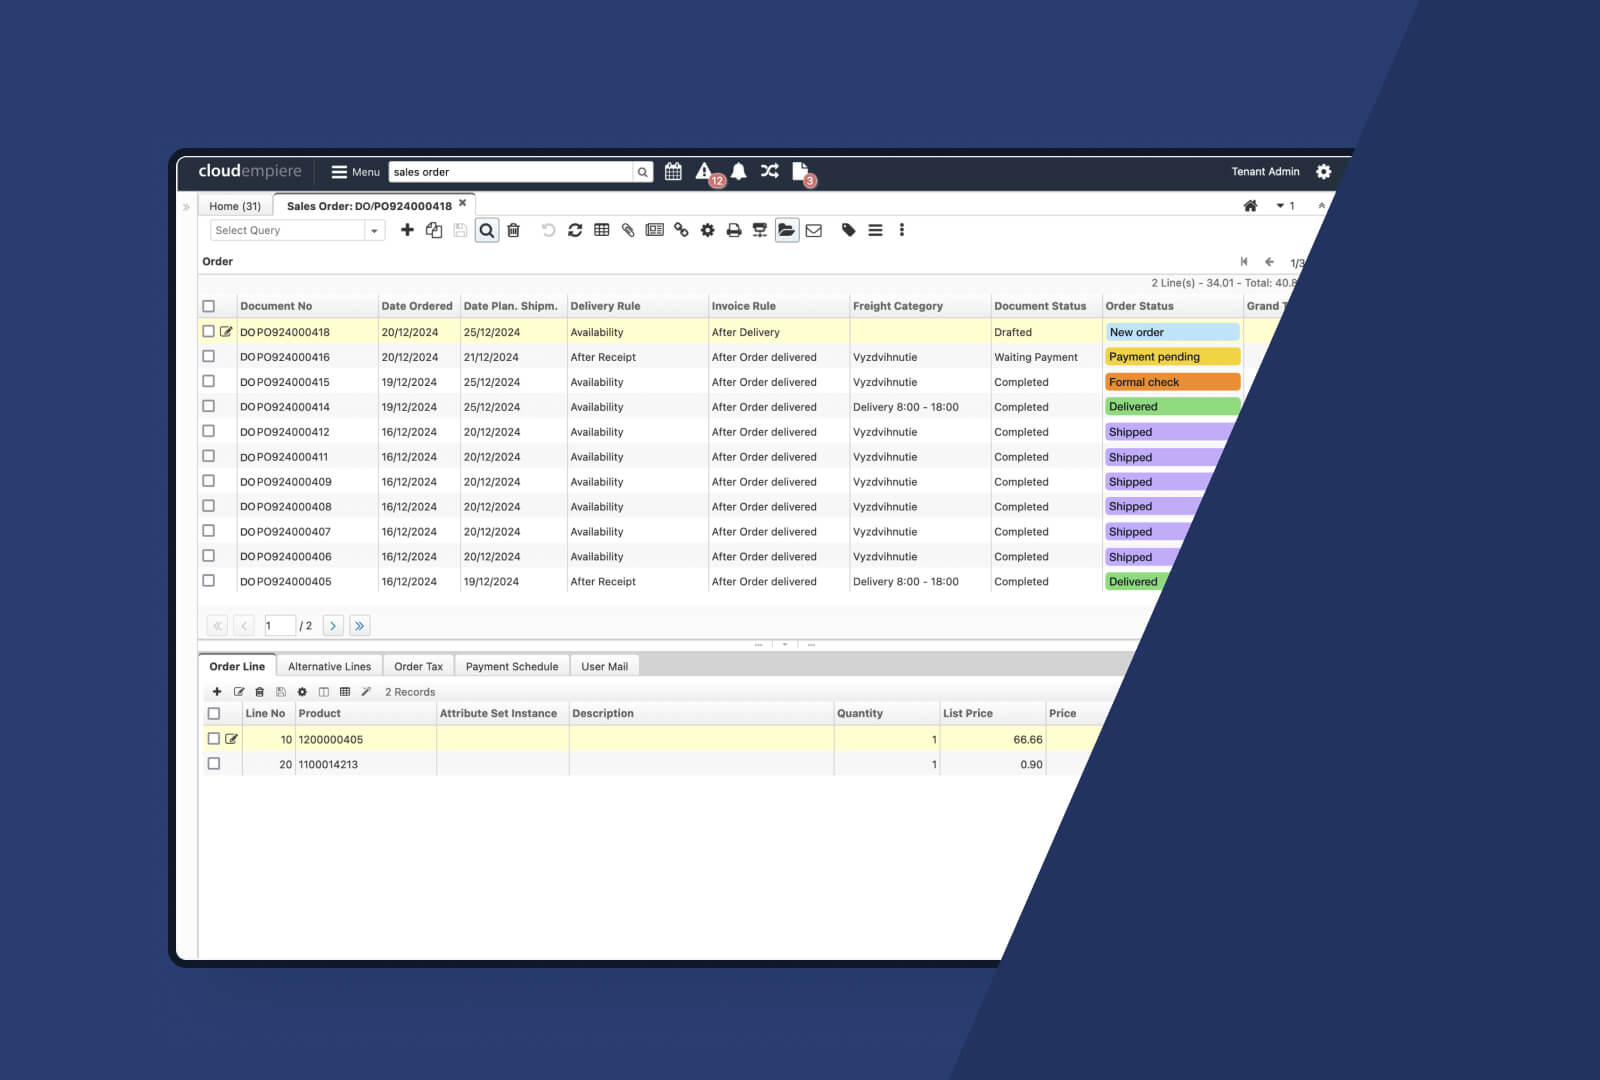Click the toolbar list-lines icon beside the tag
The image size is (1600, 1080).
875,230
